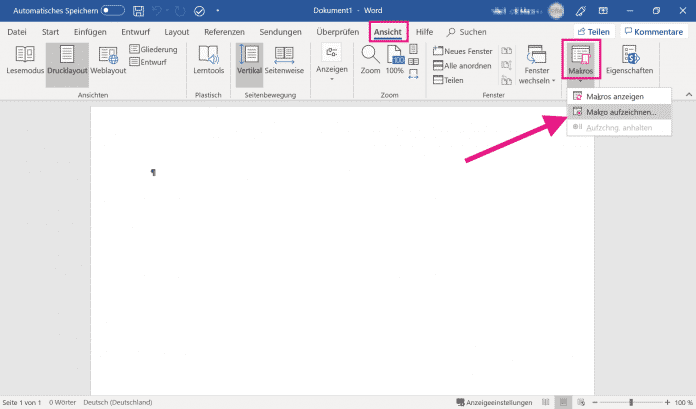Open the Kommentare button
The height and width of the screenshot is (409, 696).
[x=652, y=32]
